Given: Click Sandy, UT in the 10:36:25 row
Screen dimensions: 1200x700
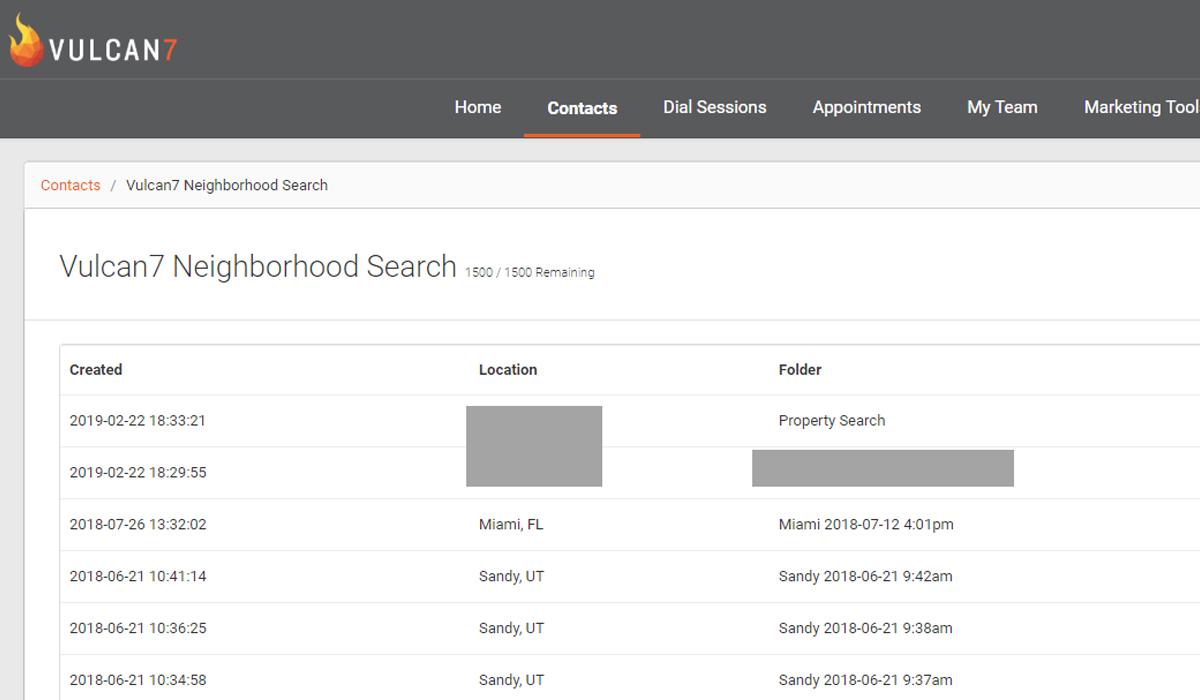Looking at the screenshot, I should tap(512, 629).
